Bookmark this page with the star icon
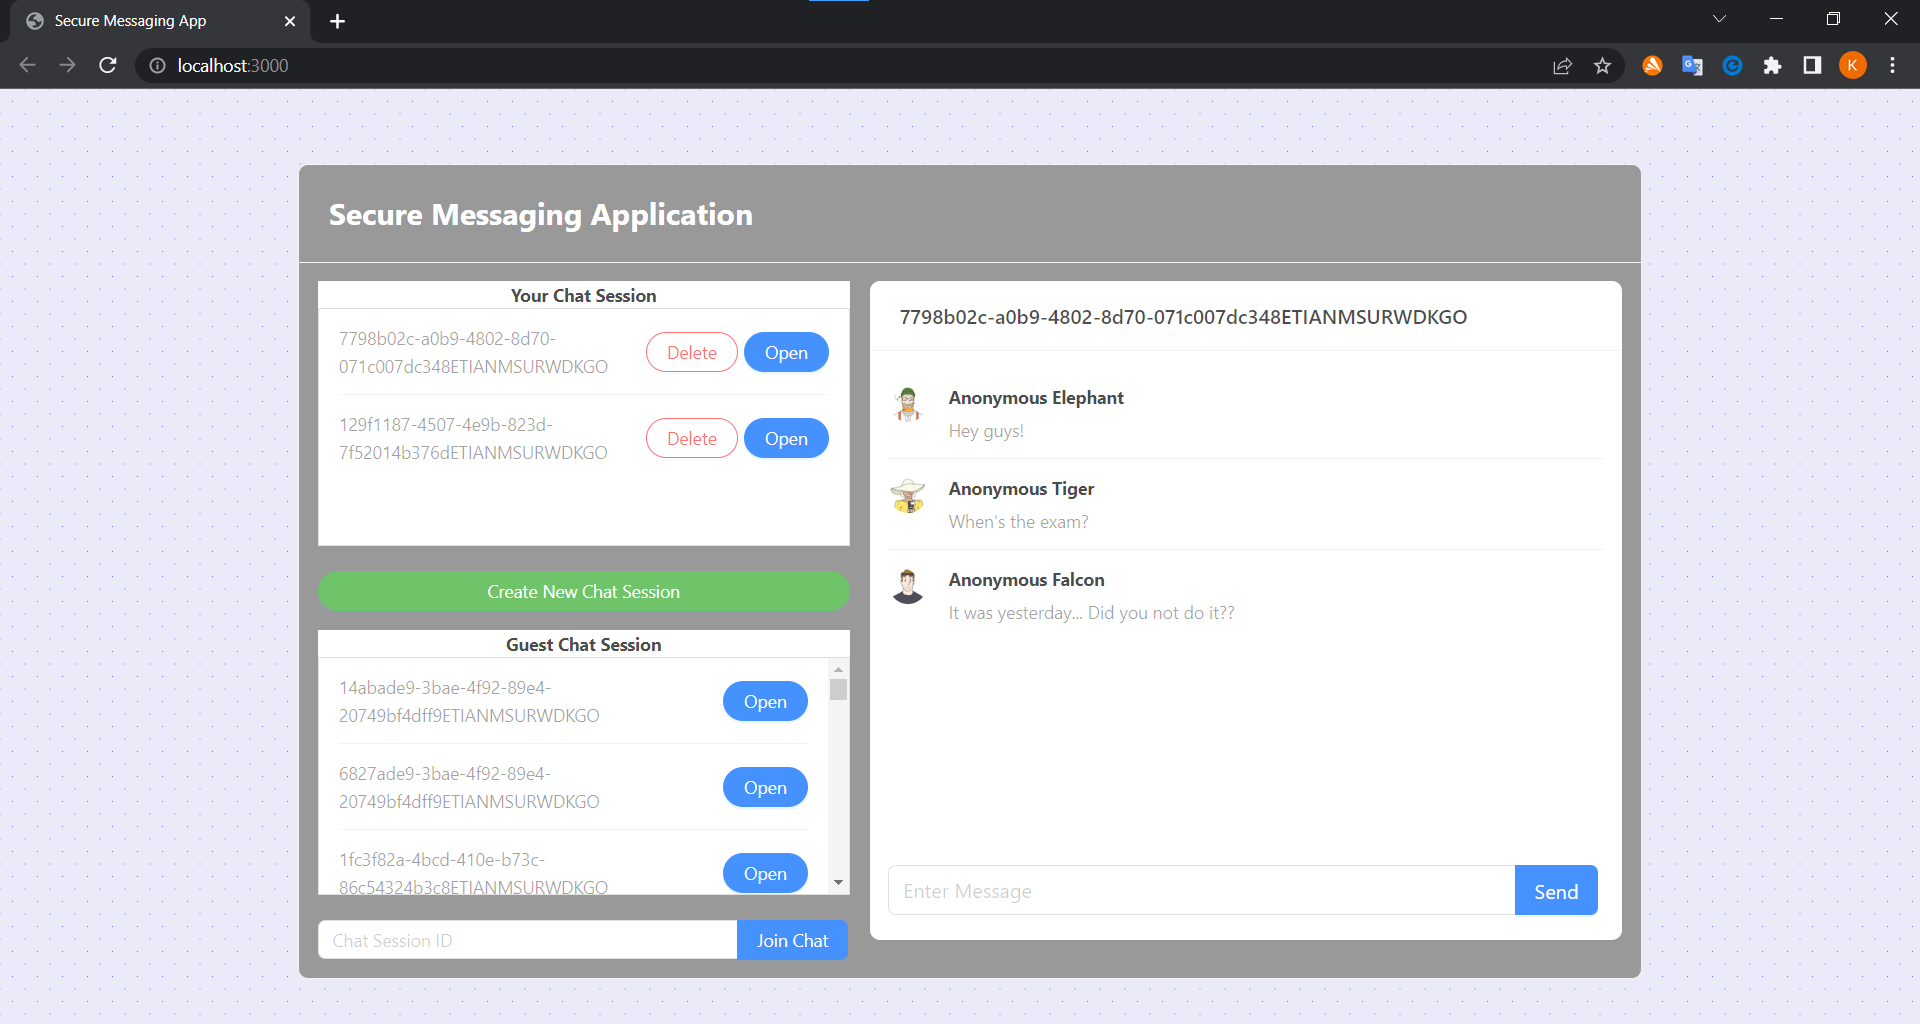This screenshot has width=1920, height=1024. point(1602,66)
